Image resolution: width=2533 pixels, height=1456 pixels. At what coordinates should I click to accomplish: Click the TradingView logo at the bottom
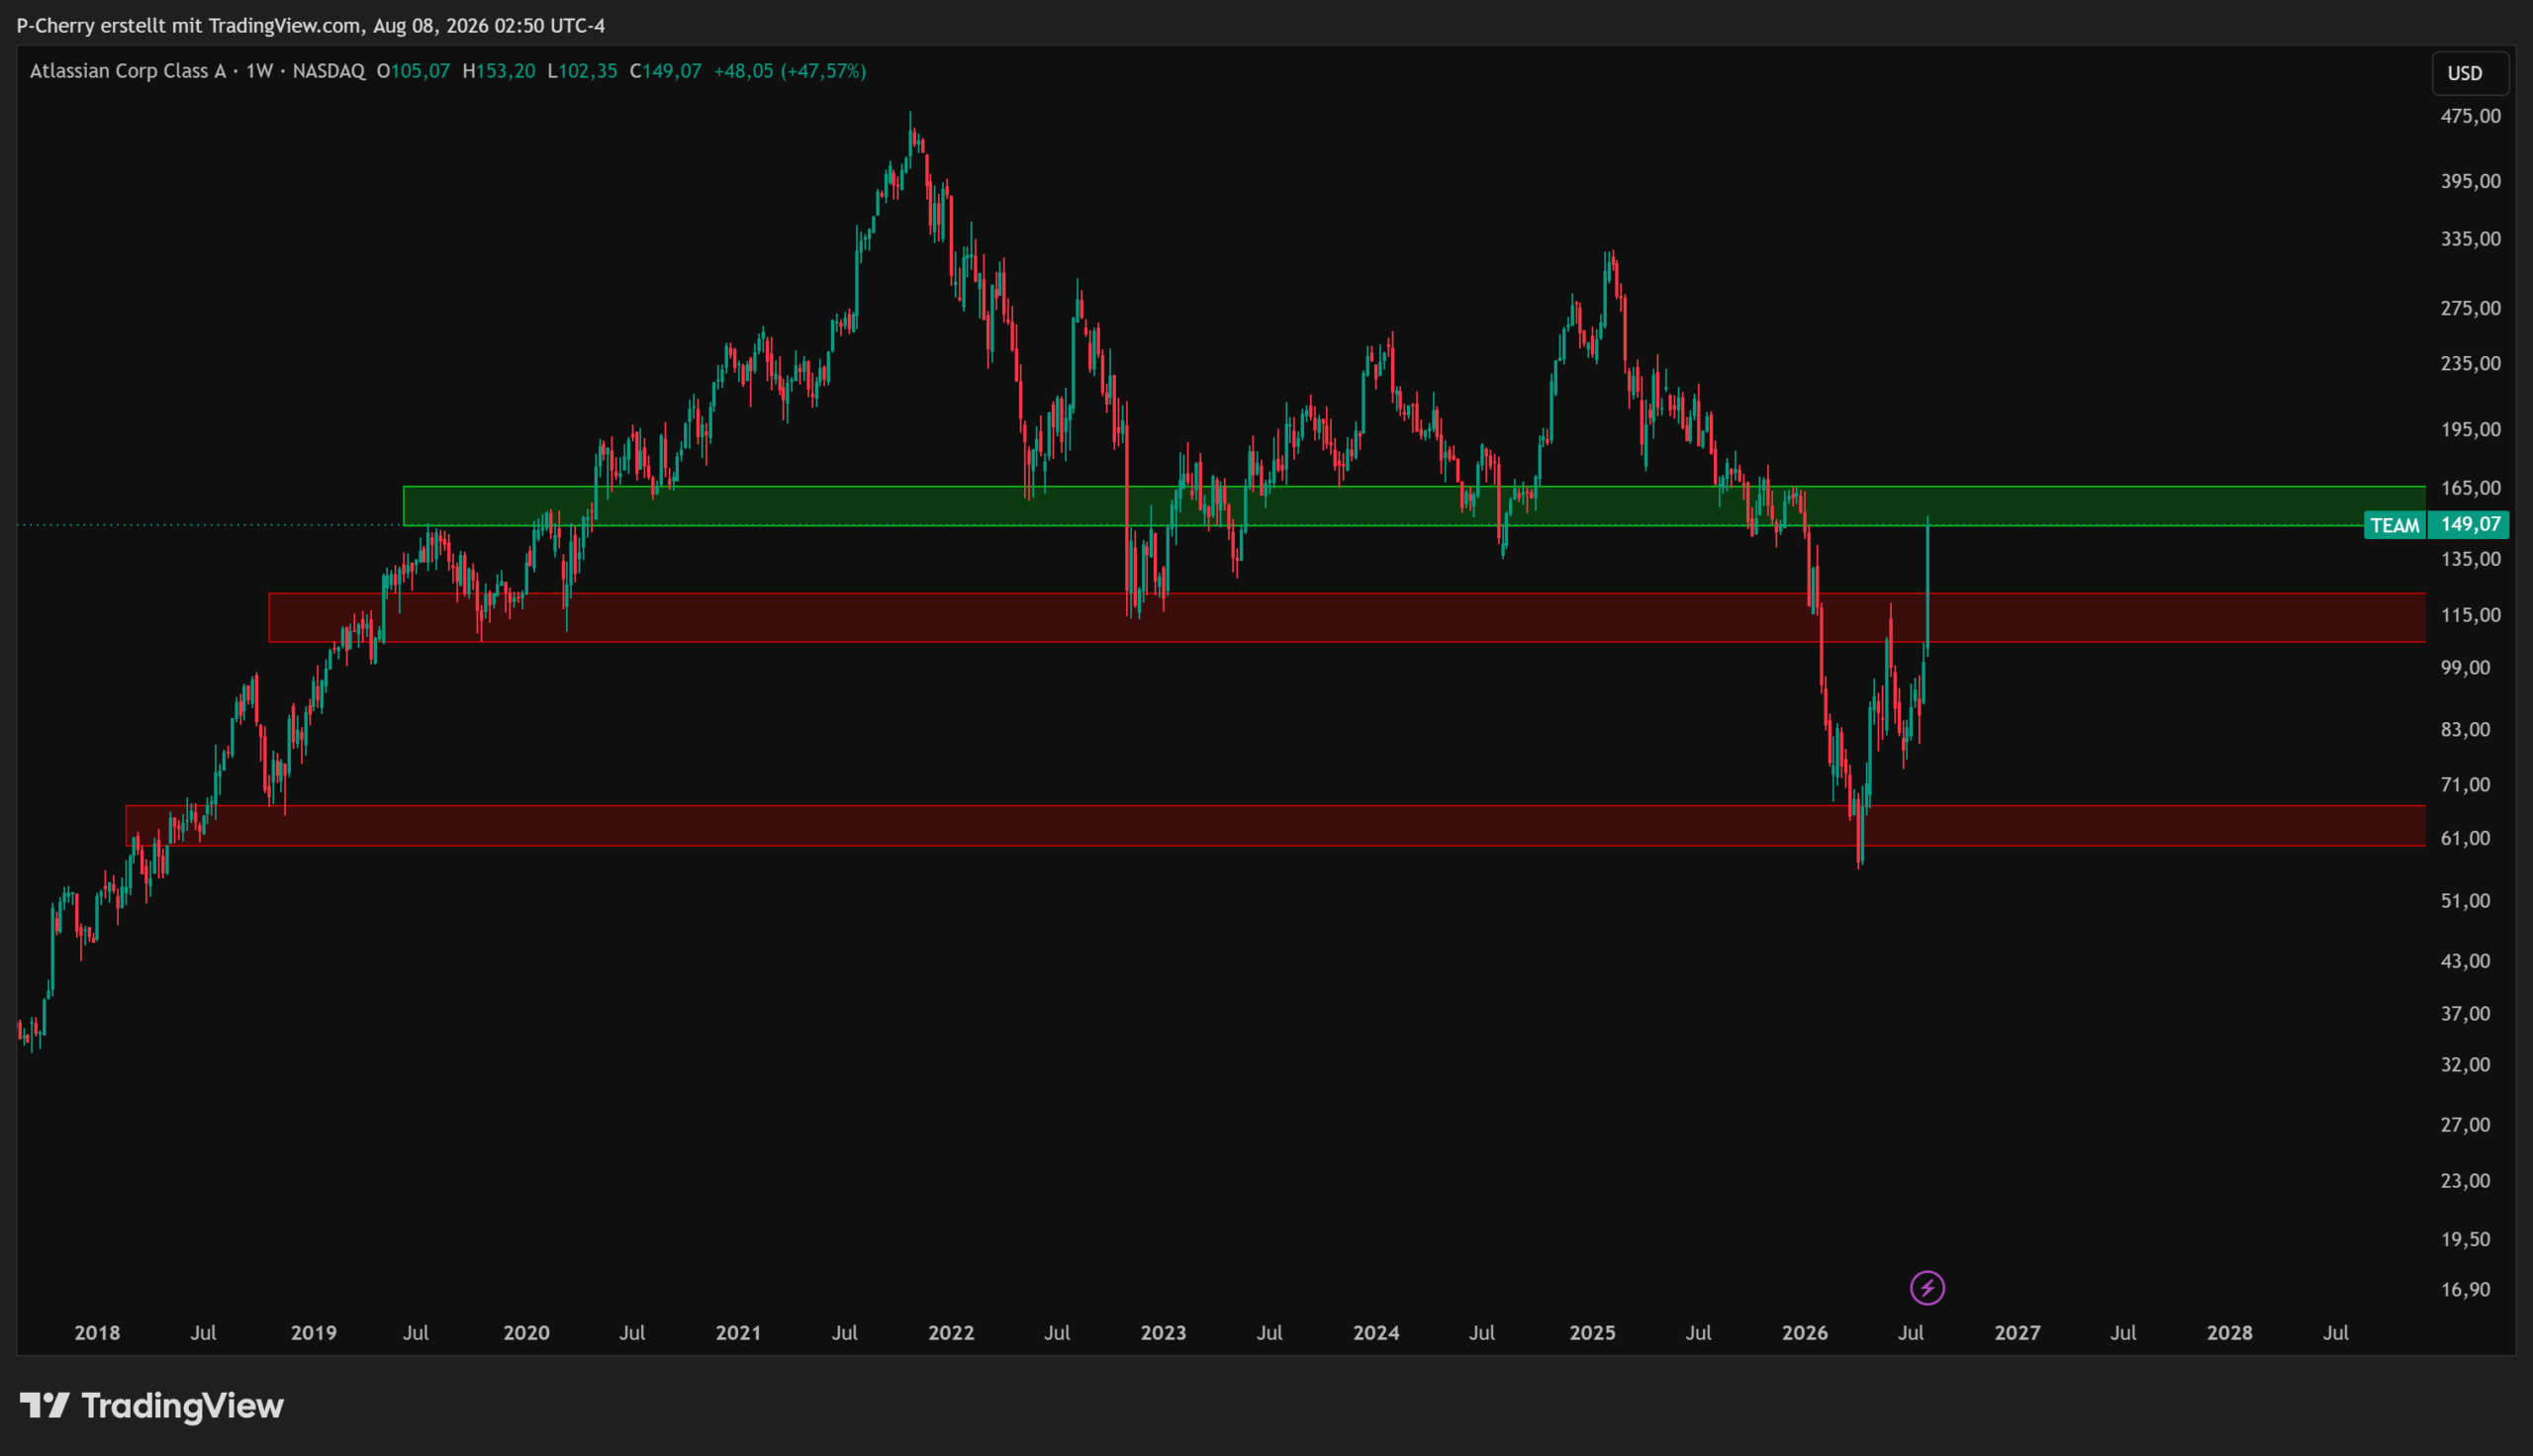152,1405
